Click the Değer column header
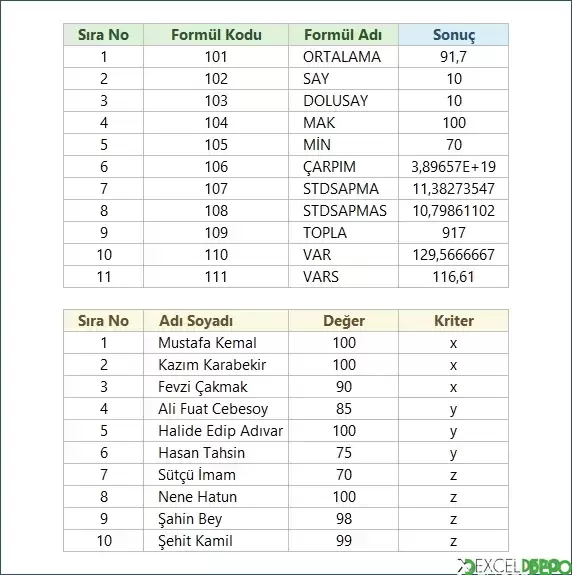 (x=344, y=321)
